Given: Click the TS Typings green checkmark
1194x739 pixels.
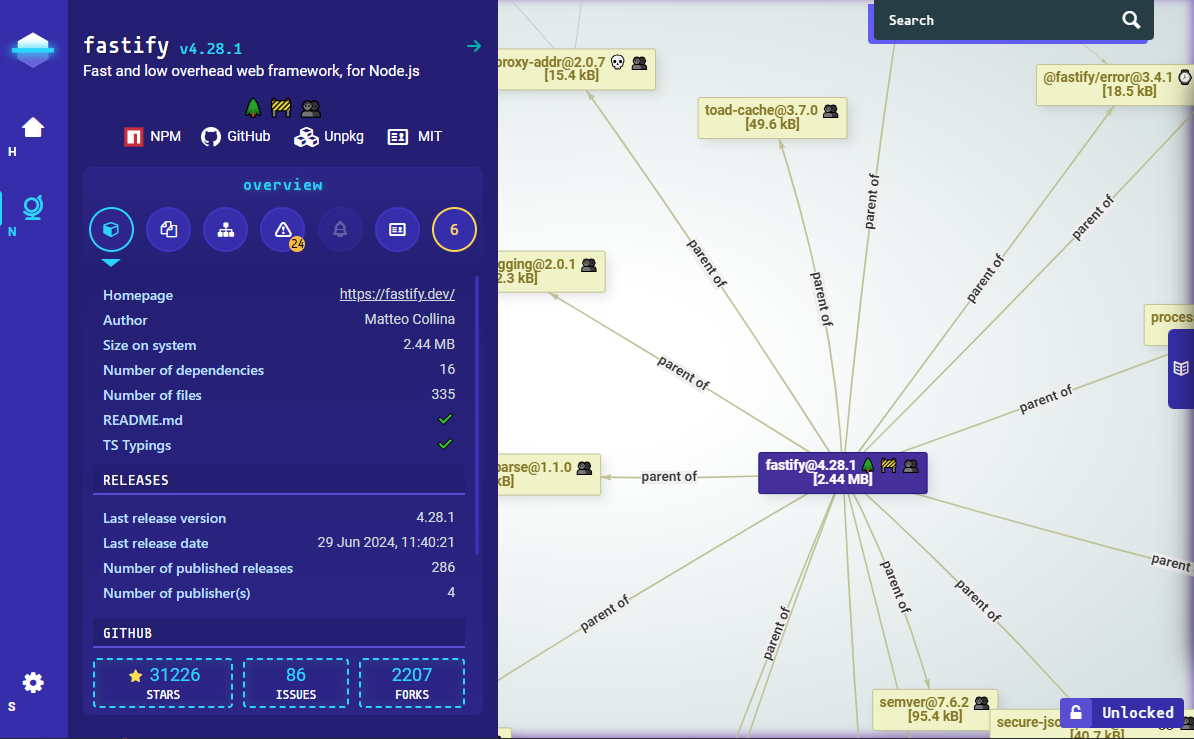Looking at the screenshot, I should [445, 444].
